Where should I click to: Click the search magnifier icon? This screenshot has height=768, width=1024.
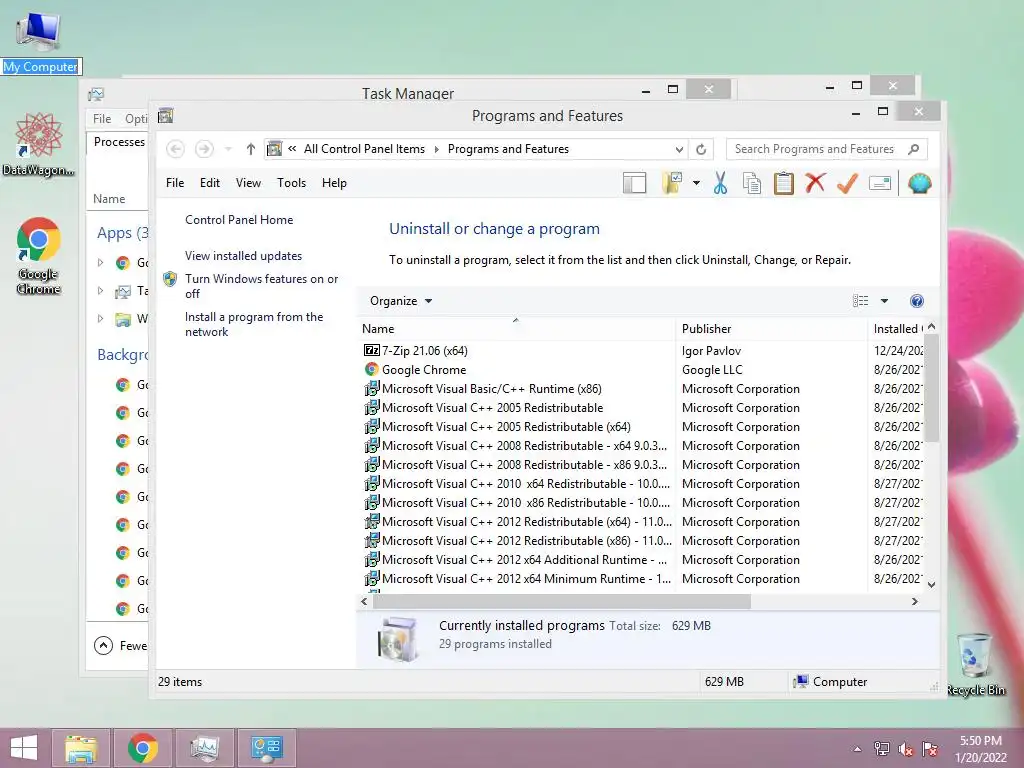(x=914, y=150)
